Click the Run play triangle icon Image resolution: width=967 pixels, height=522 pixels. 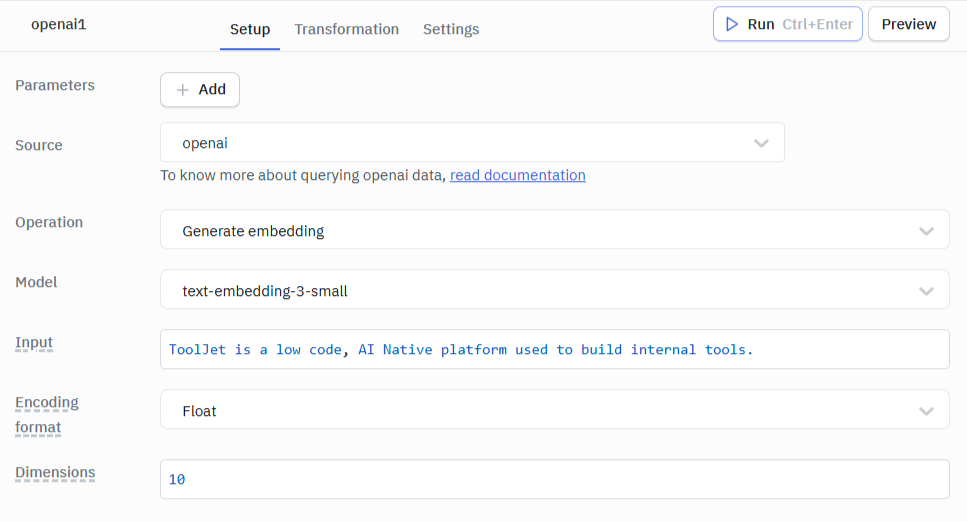pos(732,24)
